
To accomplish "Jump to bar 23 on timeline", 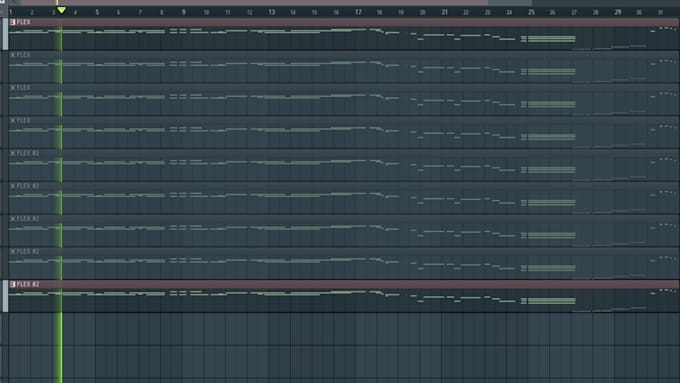I will tap(487, 12).
